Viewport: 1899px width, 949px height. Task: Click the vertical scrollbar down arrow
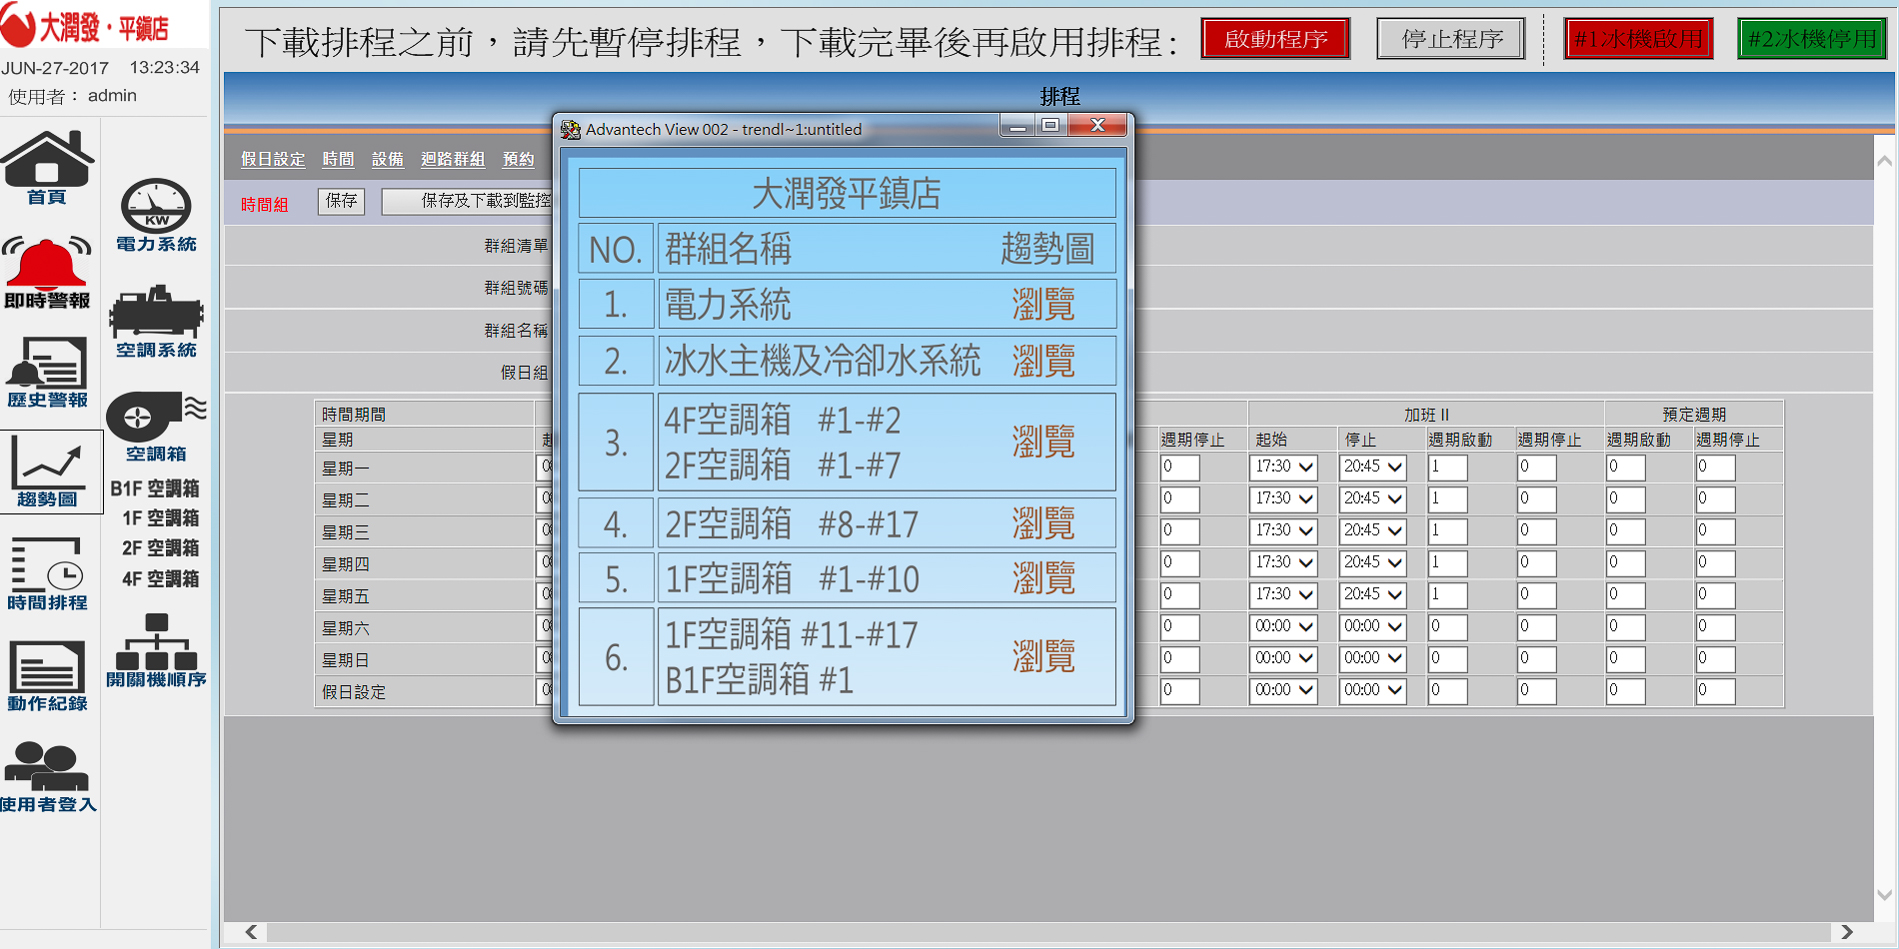click(1885, 895)
